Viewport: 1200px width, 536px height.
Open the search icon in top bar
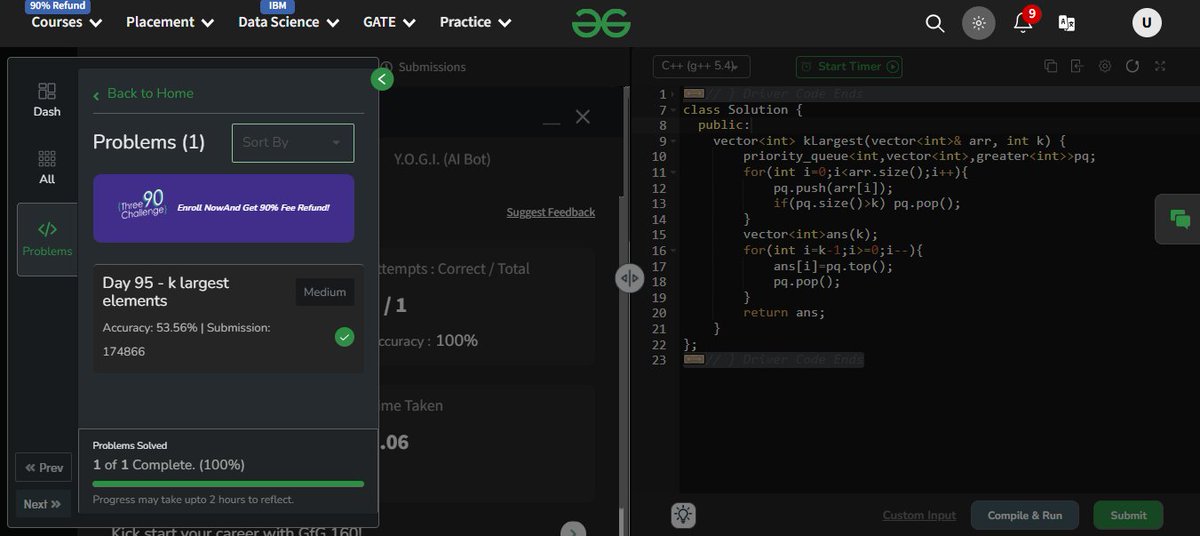coord(935,23)
